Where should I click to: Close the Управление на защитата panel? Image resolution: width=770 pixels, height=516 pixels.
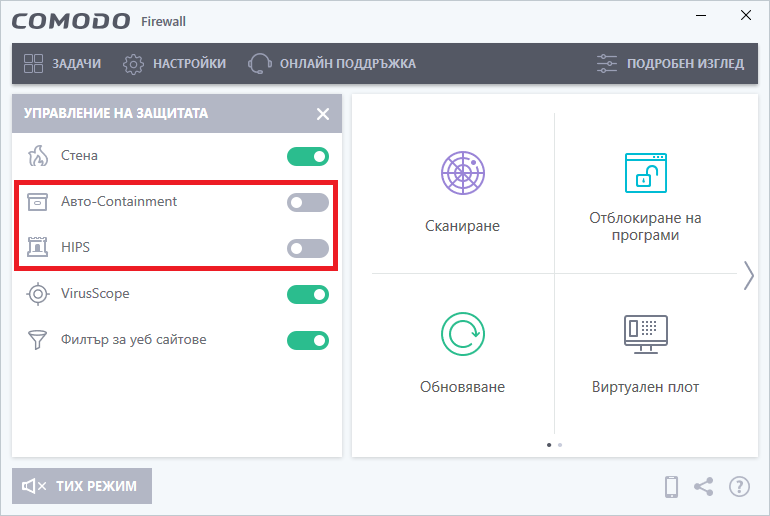323,114
